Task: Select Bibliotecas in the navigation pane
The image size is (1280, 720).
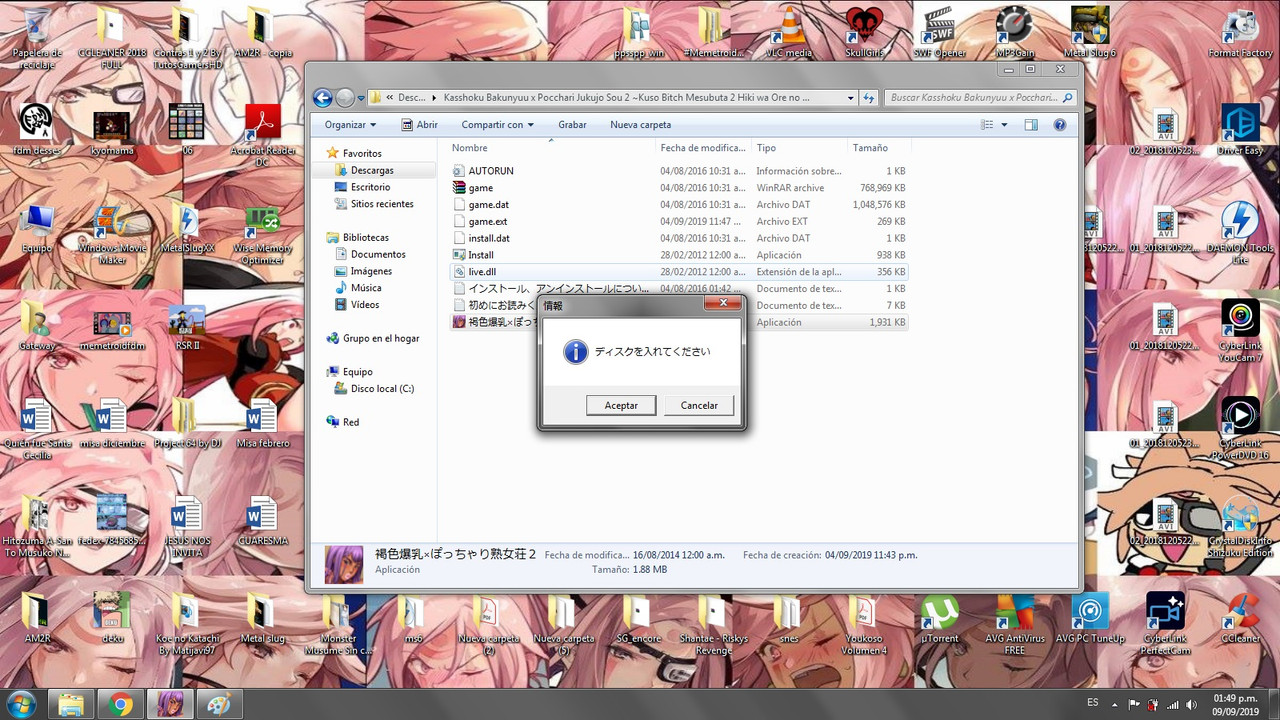Action: click(x=365, y=238)
